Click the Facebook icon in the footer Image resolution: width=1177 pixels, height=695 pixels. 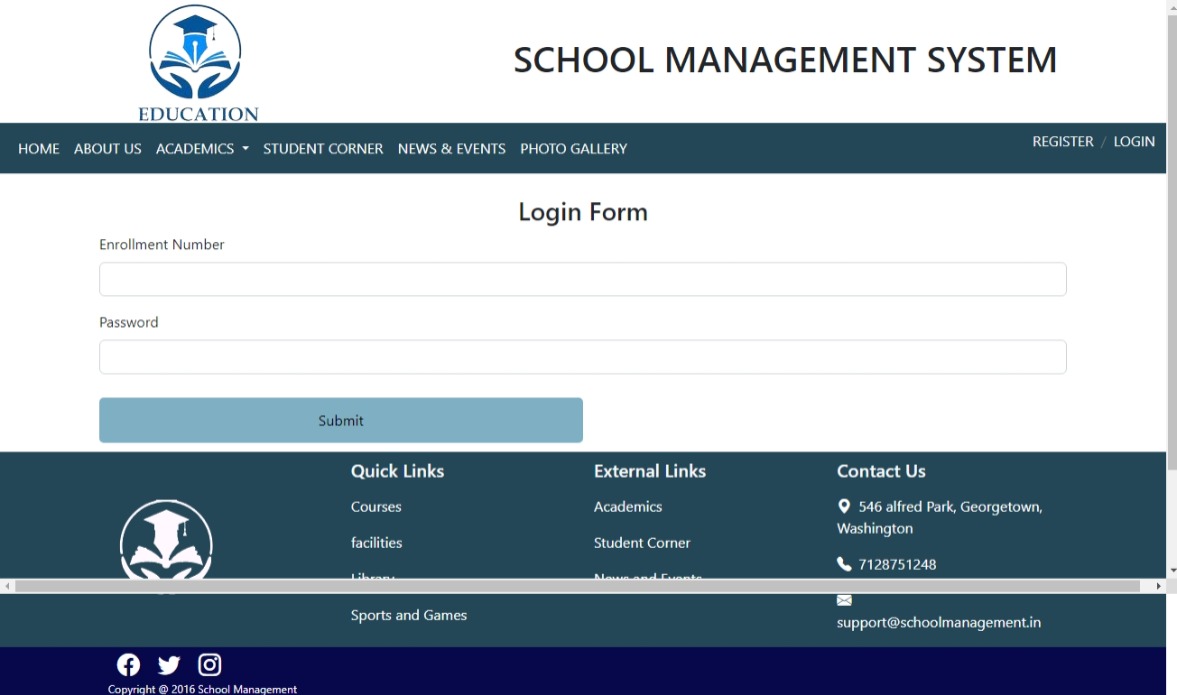(128, 664)
